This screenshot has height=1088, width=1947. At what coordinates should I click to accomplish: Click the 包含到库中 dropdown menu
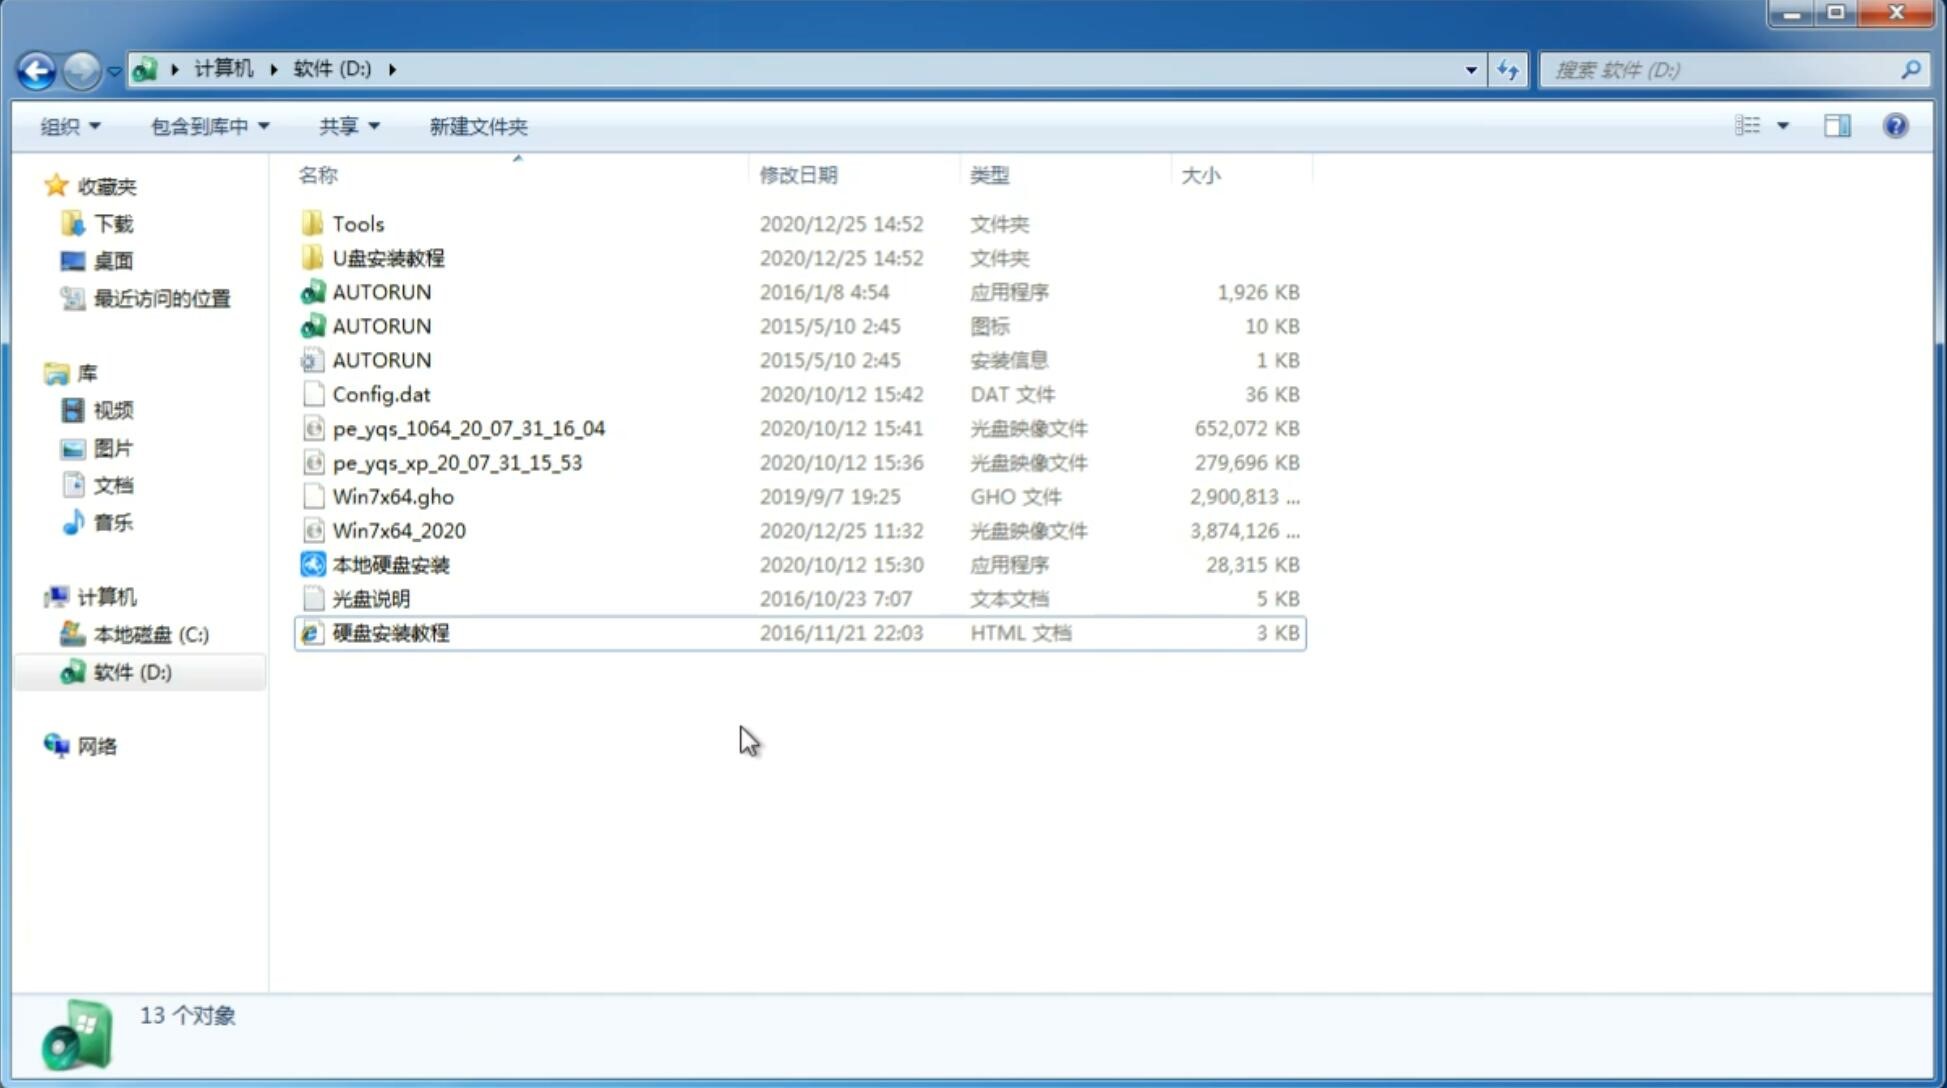click(x=207, y=126)
